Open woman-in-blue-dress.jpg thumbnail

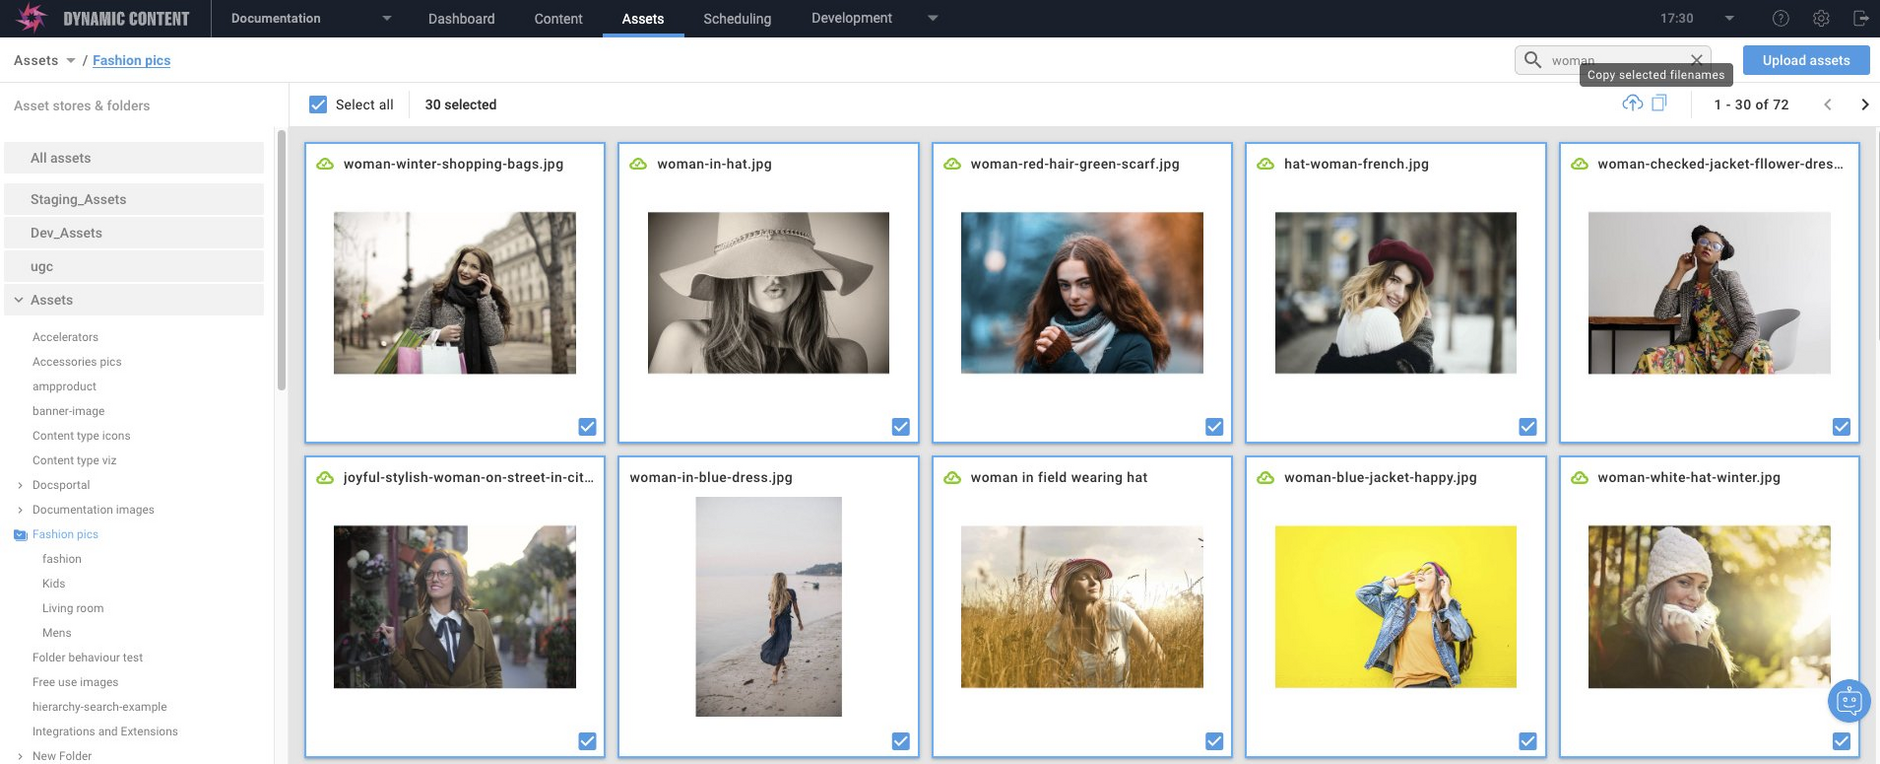tap(768, 607)
